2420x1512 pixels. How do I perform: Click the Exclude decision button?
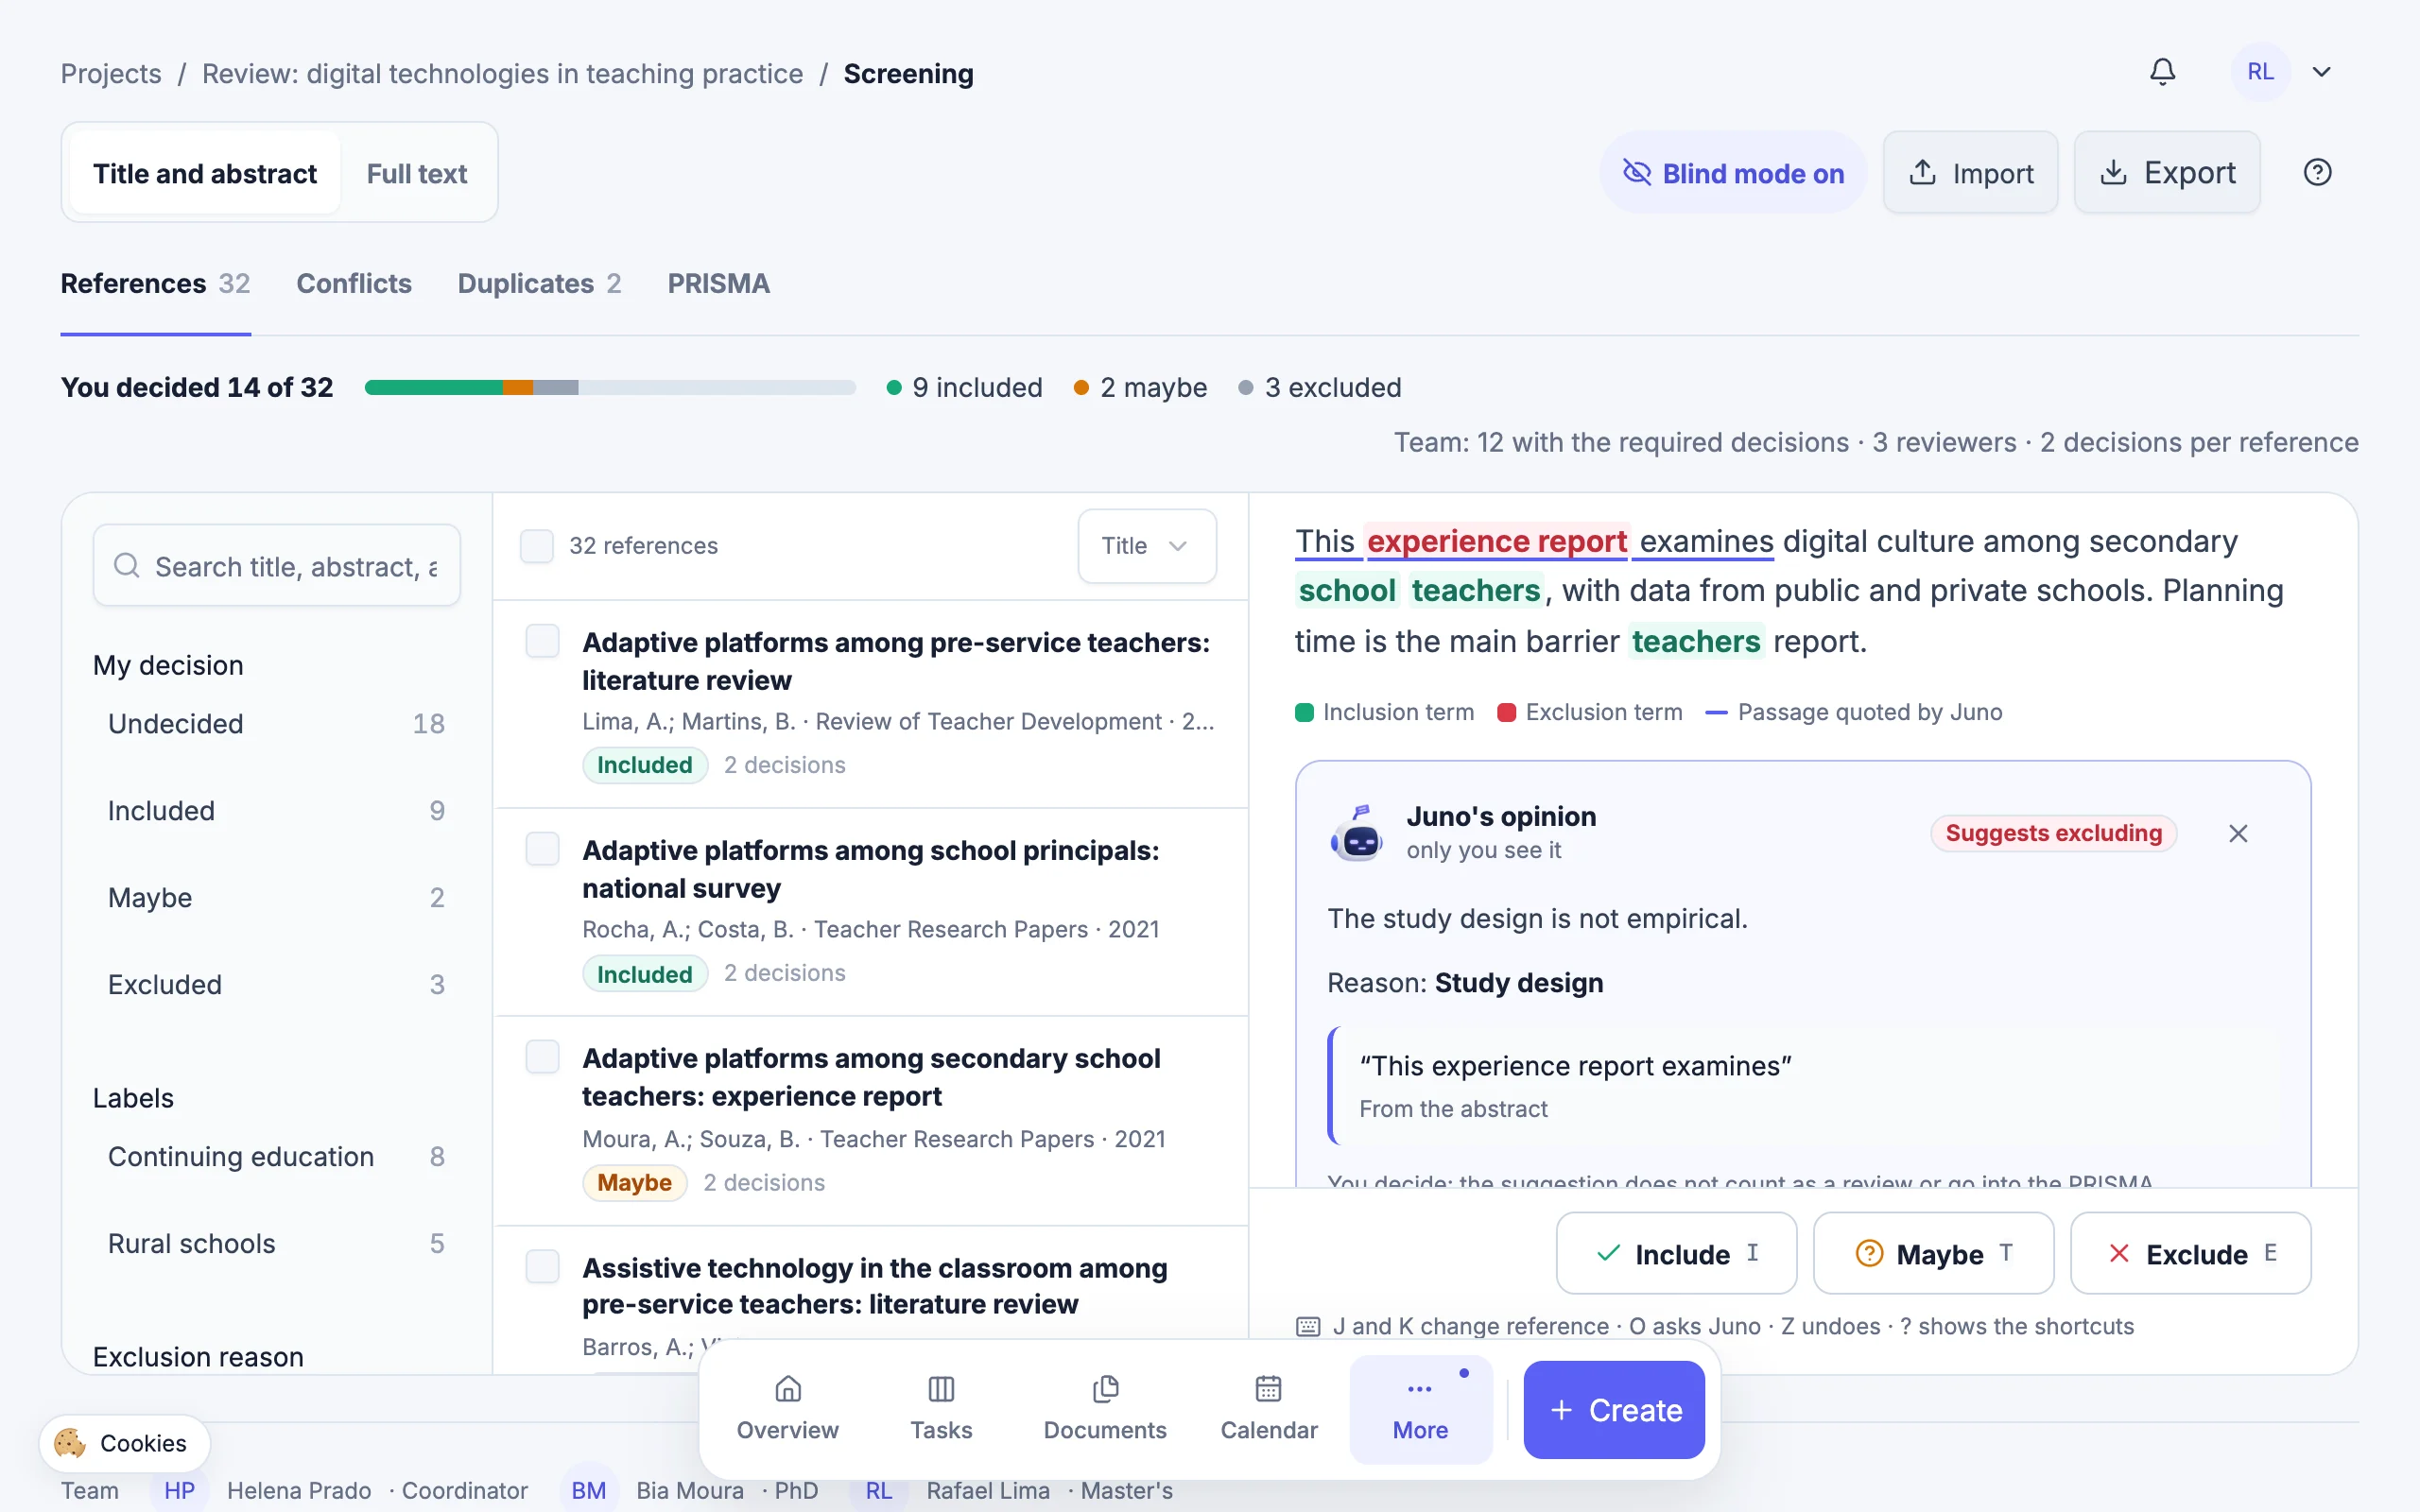[2190, 1253]
